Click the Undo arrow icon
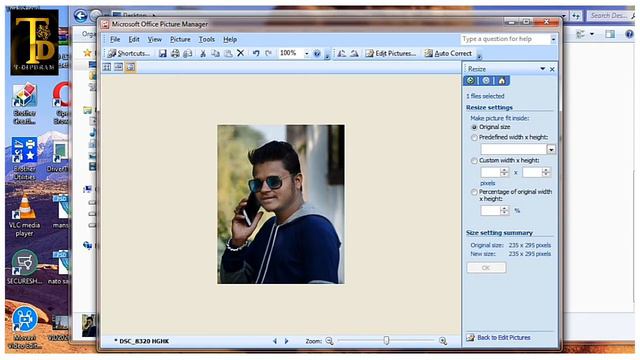This screenshot has width=640, height=360. [256, 53]
